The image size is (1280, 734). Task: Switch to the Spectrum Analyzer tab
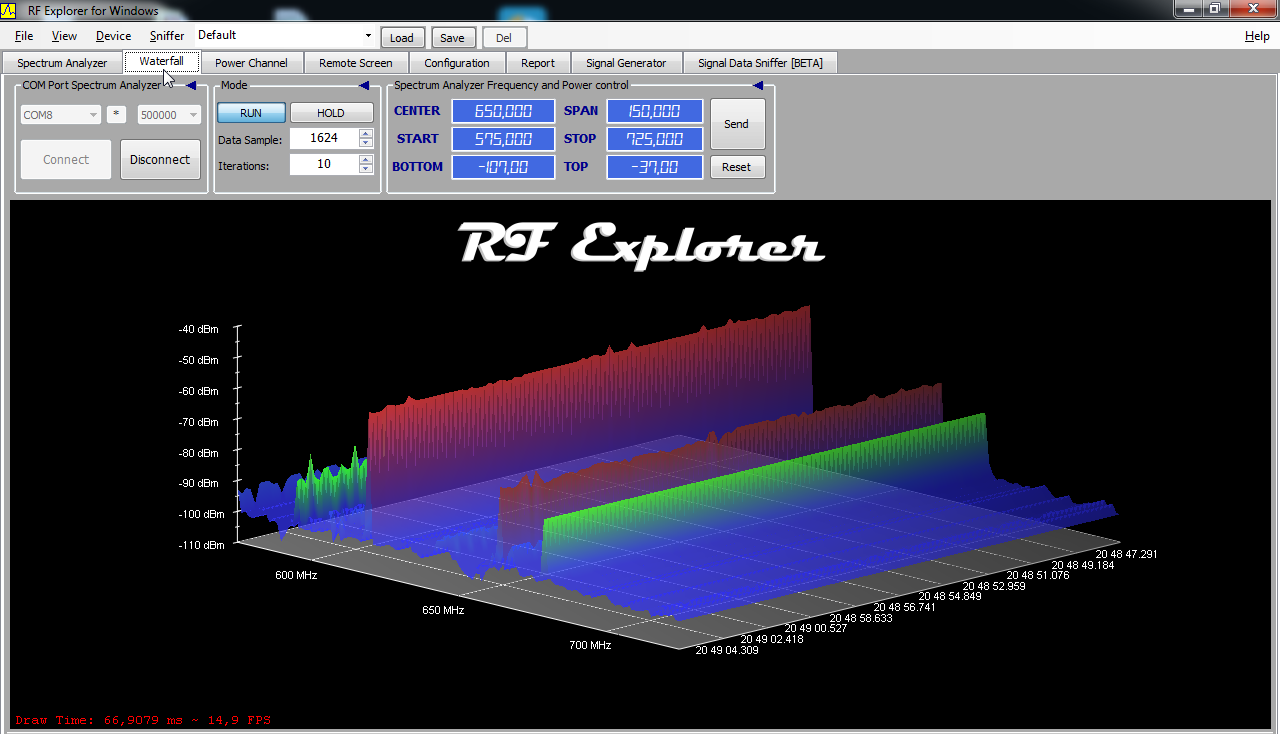62,63
